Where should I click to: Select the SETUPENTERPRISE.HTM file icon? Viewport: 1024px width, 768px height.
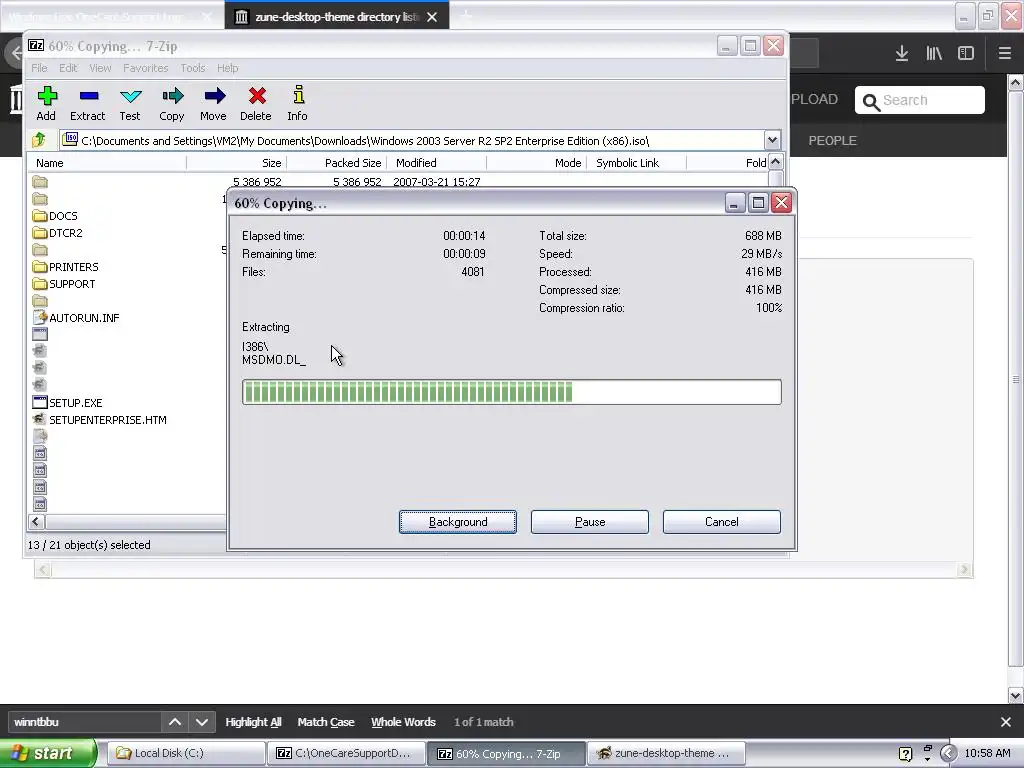(x=40, y=419)
